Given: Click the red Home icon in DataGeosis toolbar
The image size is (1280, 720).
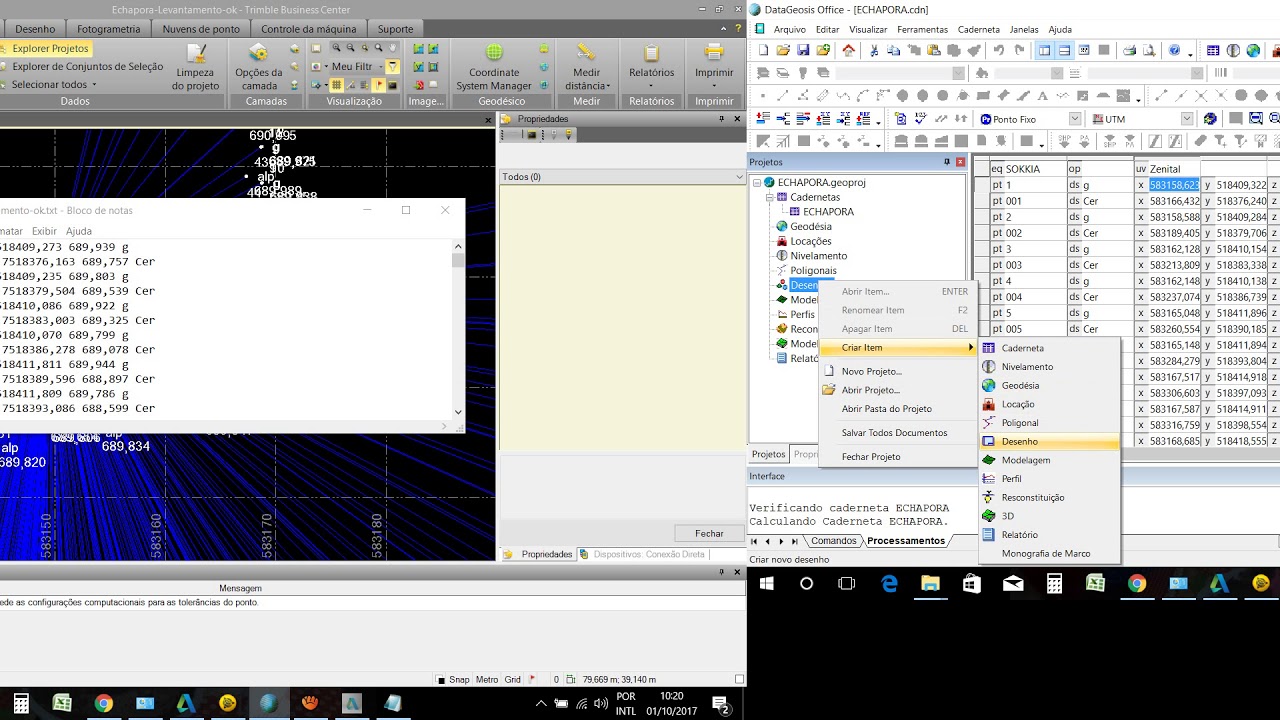Looking at the screenshot, I should pos(849,50).
